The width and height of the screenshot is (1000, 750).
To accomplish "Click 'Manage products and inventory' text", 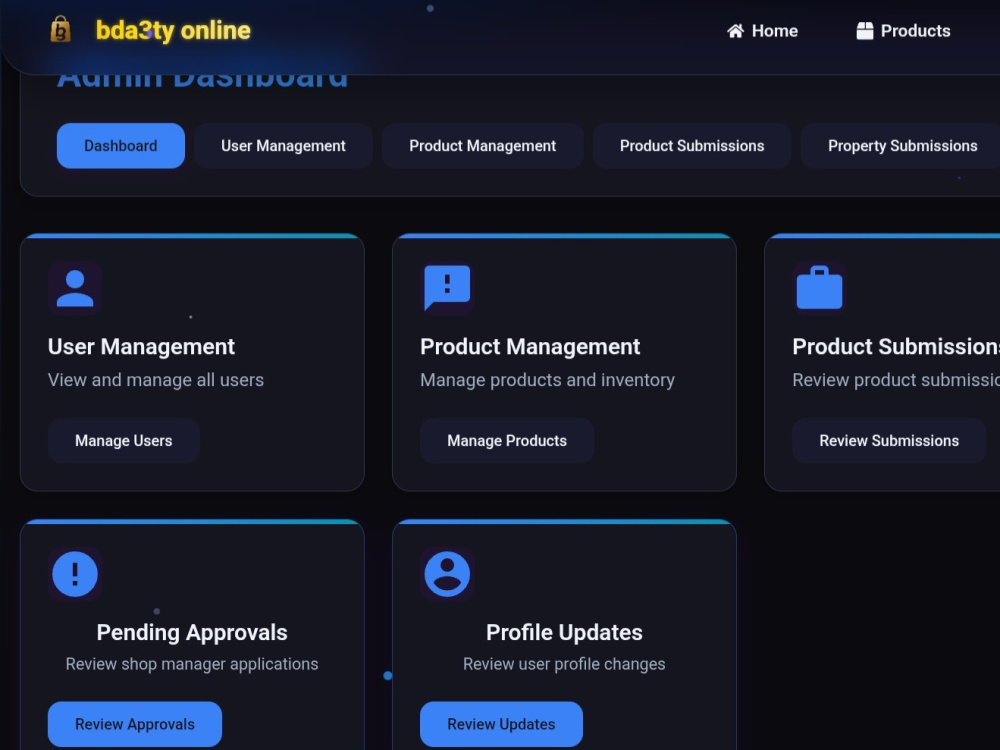I will click(547, 379).
